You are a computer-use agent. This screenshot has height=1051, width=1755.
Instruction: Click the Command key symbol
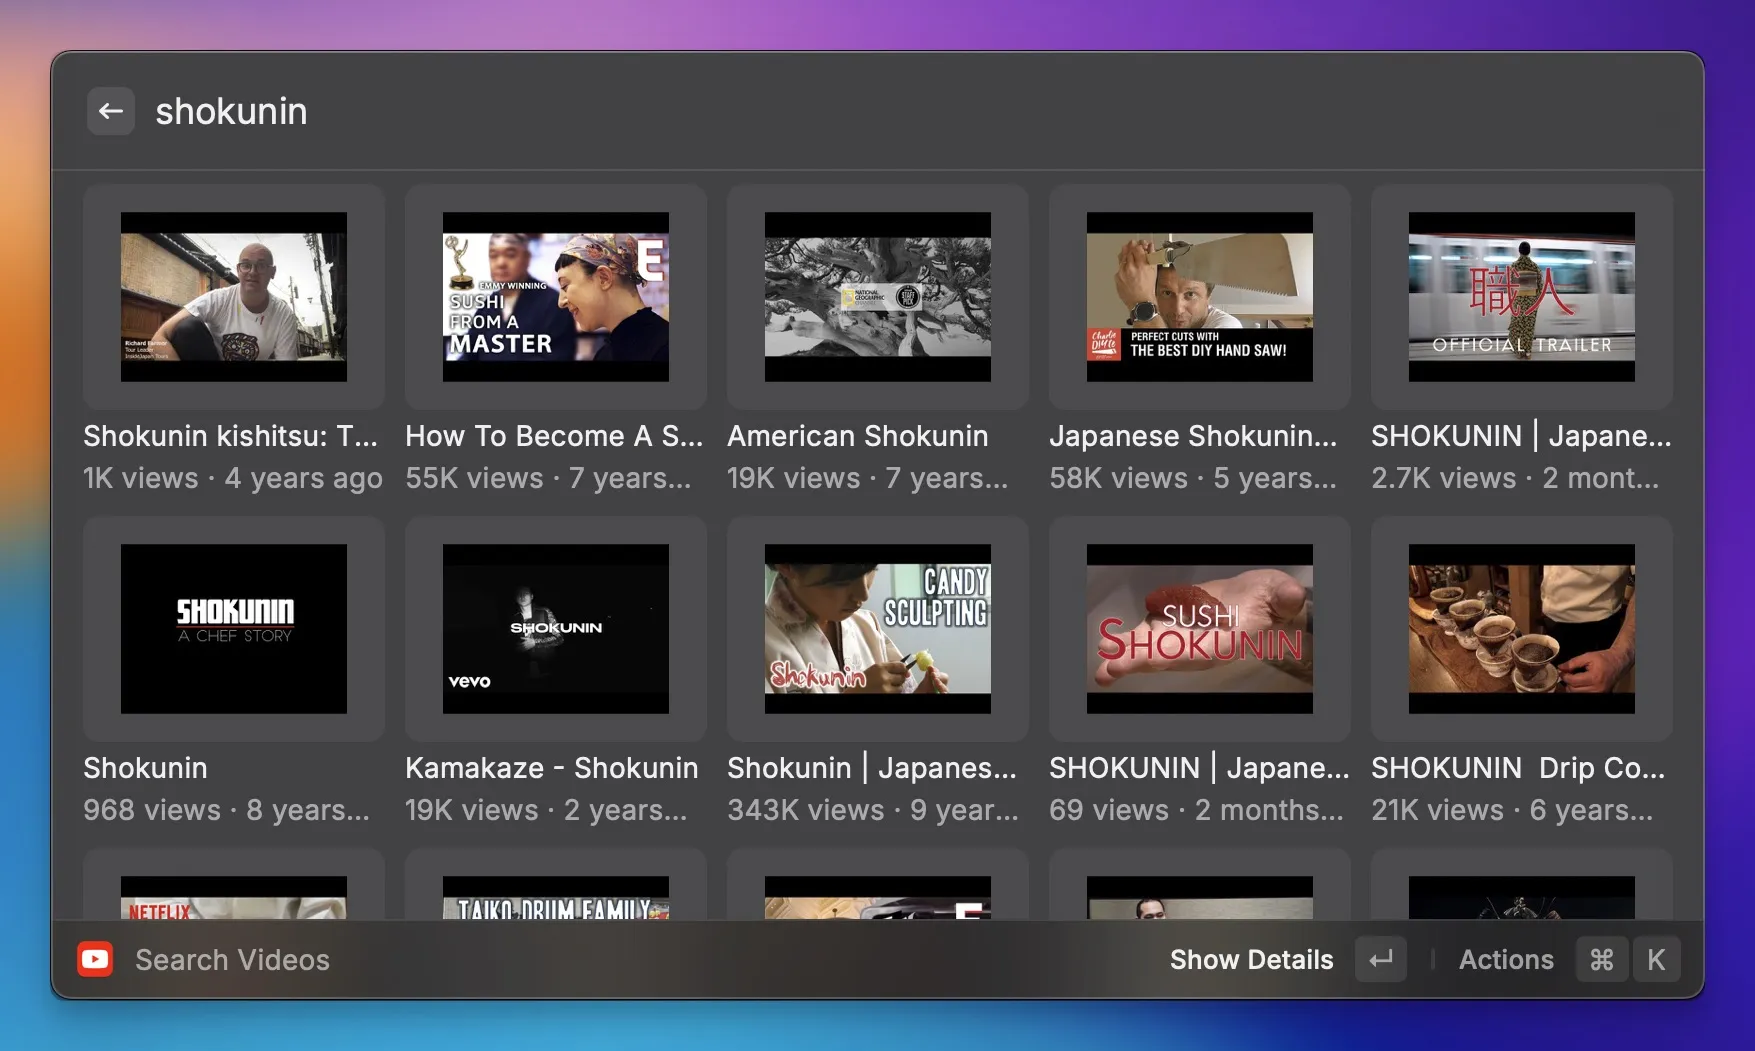(x=1601, y=960)
